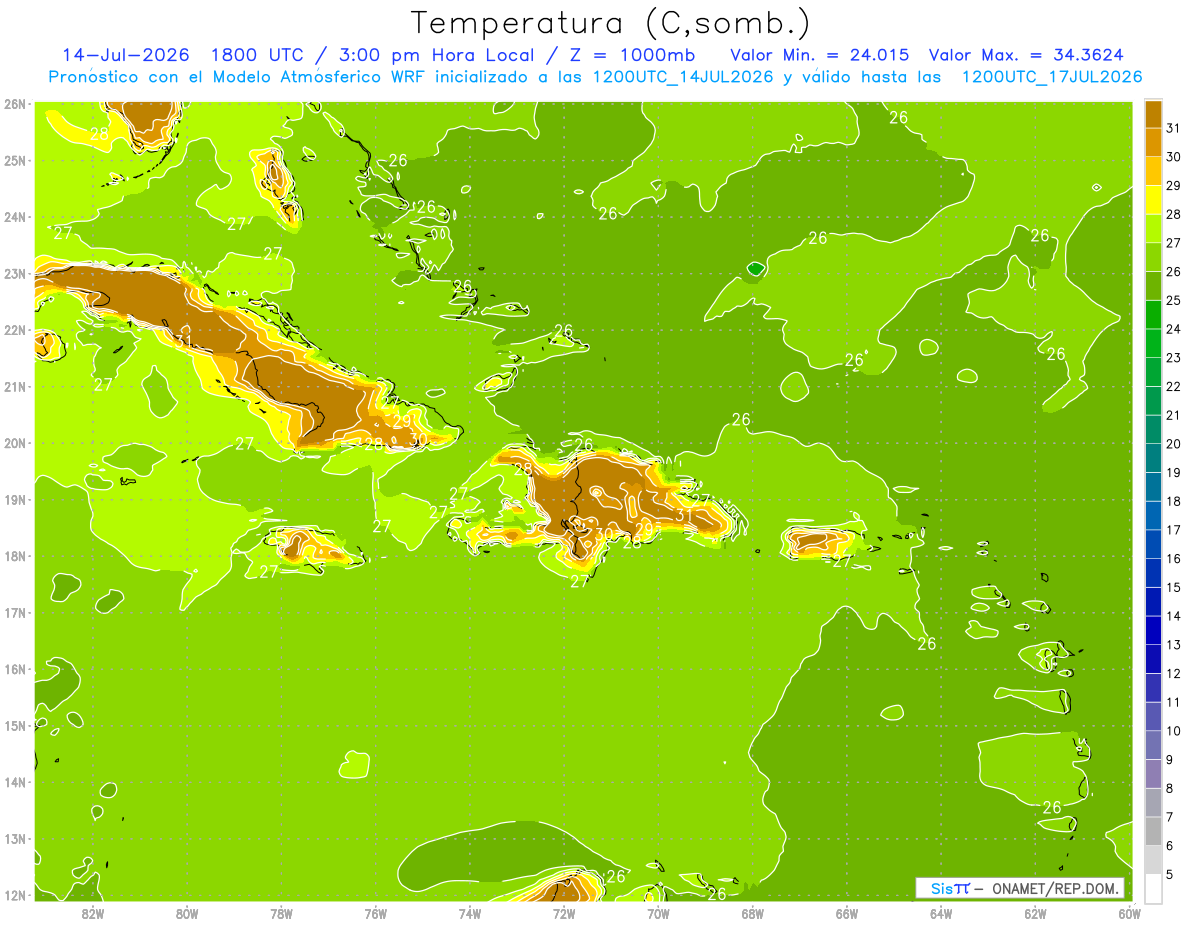This screenshot has height=927, width=1200.
Task: Click the white swatch below the 5 label
Action: pos(1153,888)
